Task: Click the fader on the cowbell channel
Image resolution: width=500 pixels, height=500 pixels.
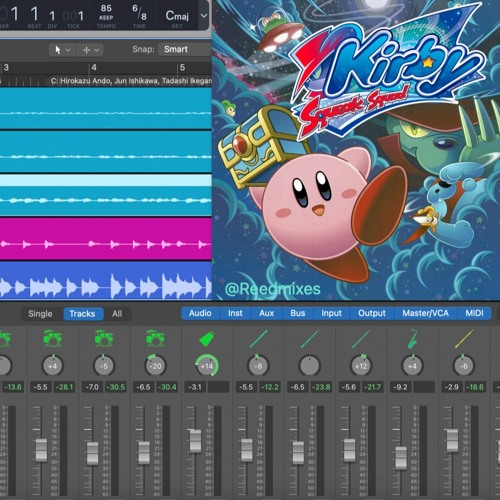Action: tap(195, 441)
